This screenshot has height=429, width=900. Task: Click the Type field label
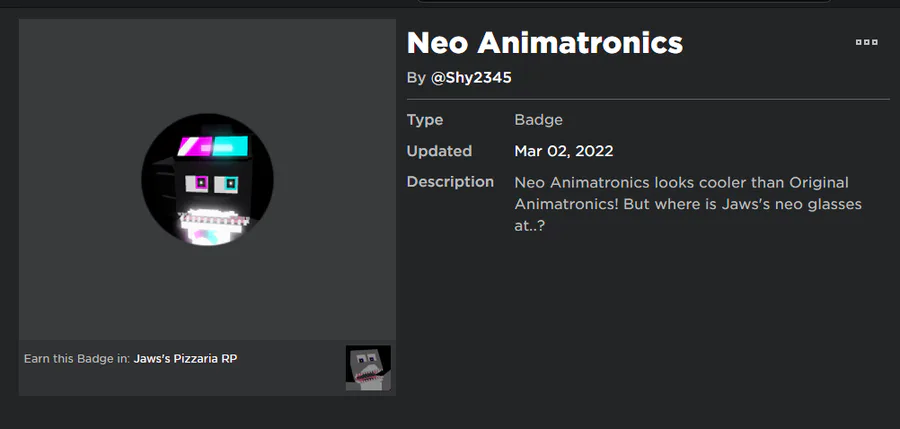click(425, 120)
